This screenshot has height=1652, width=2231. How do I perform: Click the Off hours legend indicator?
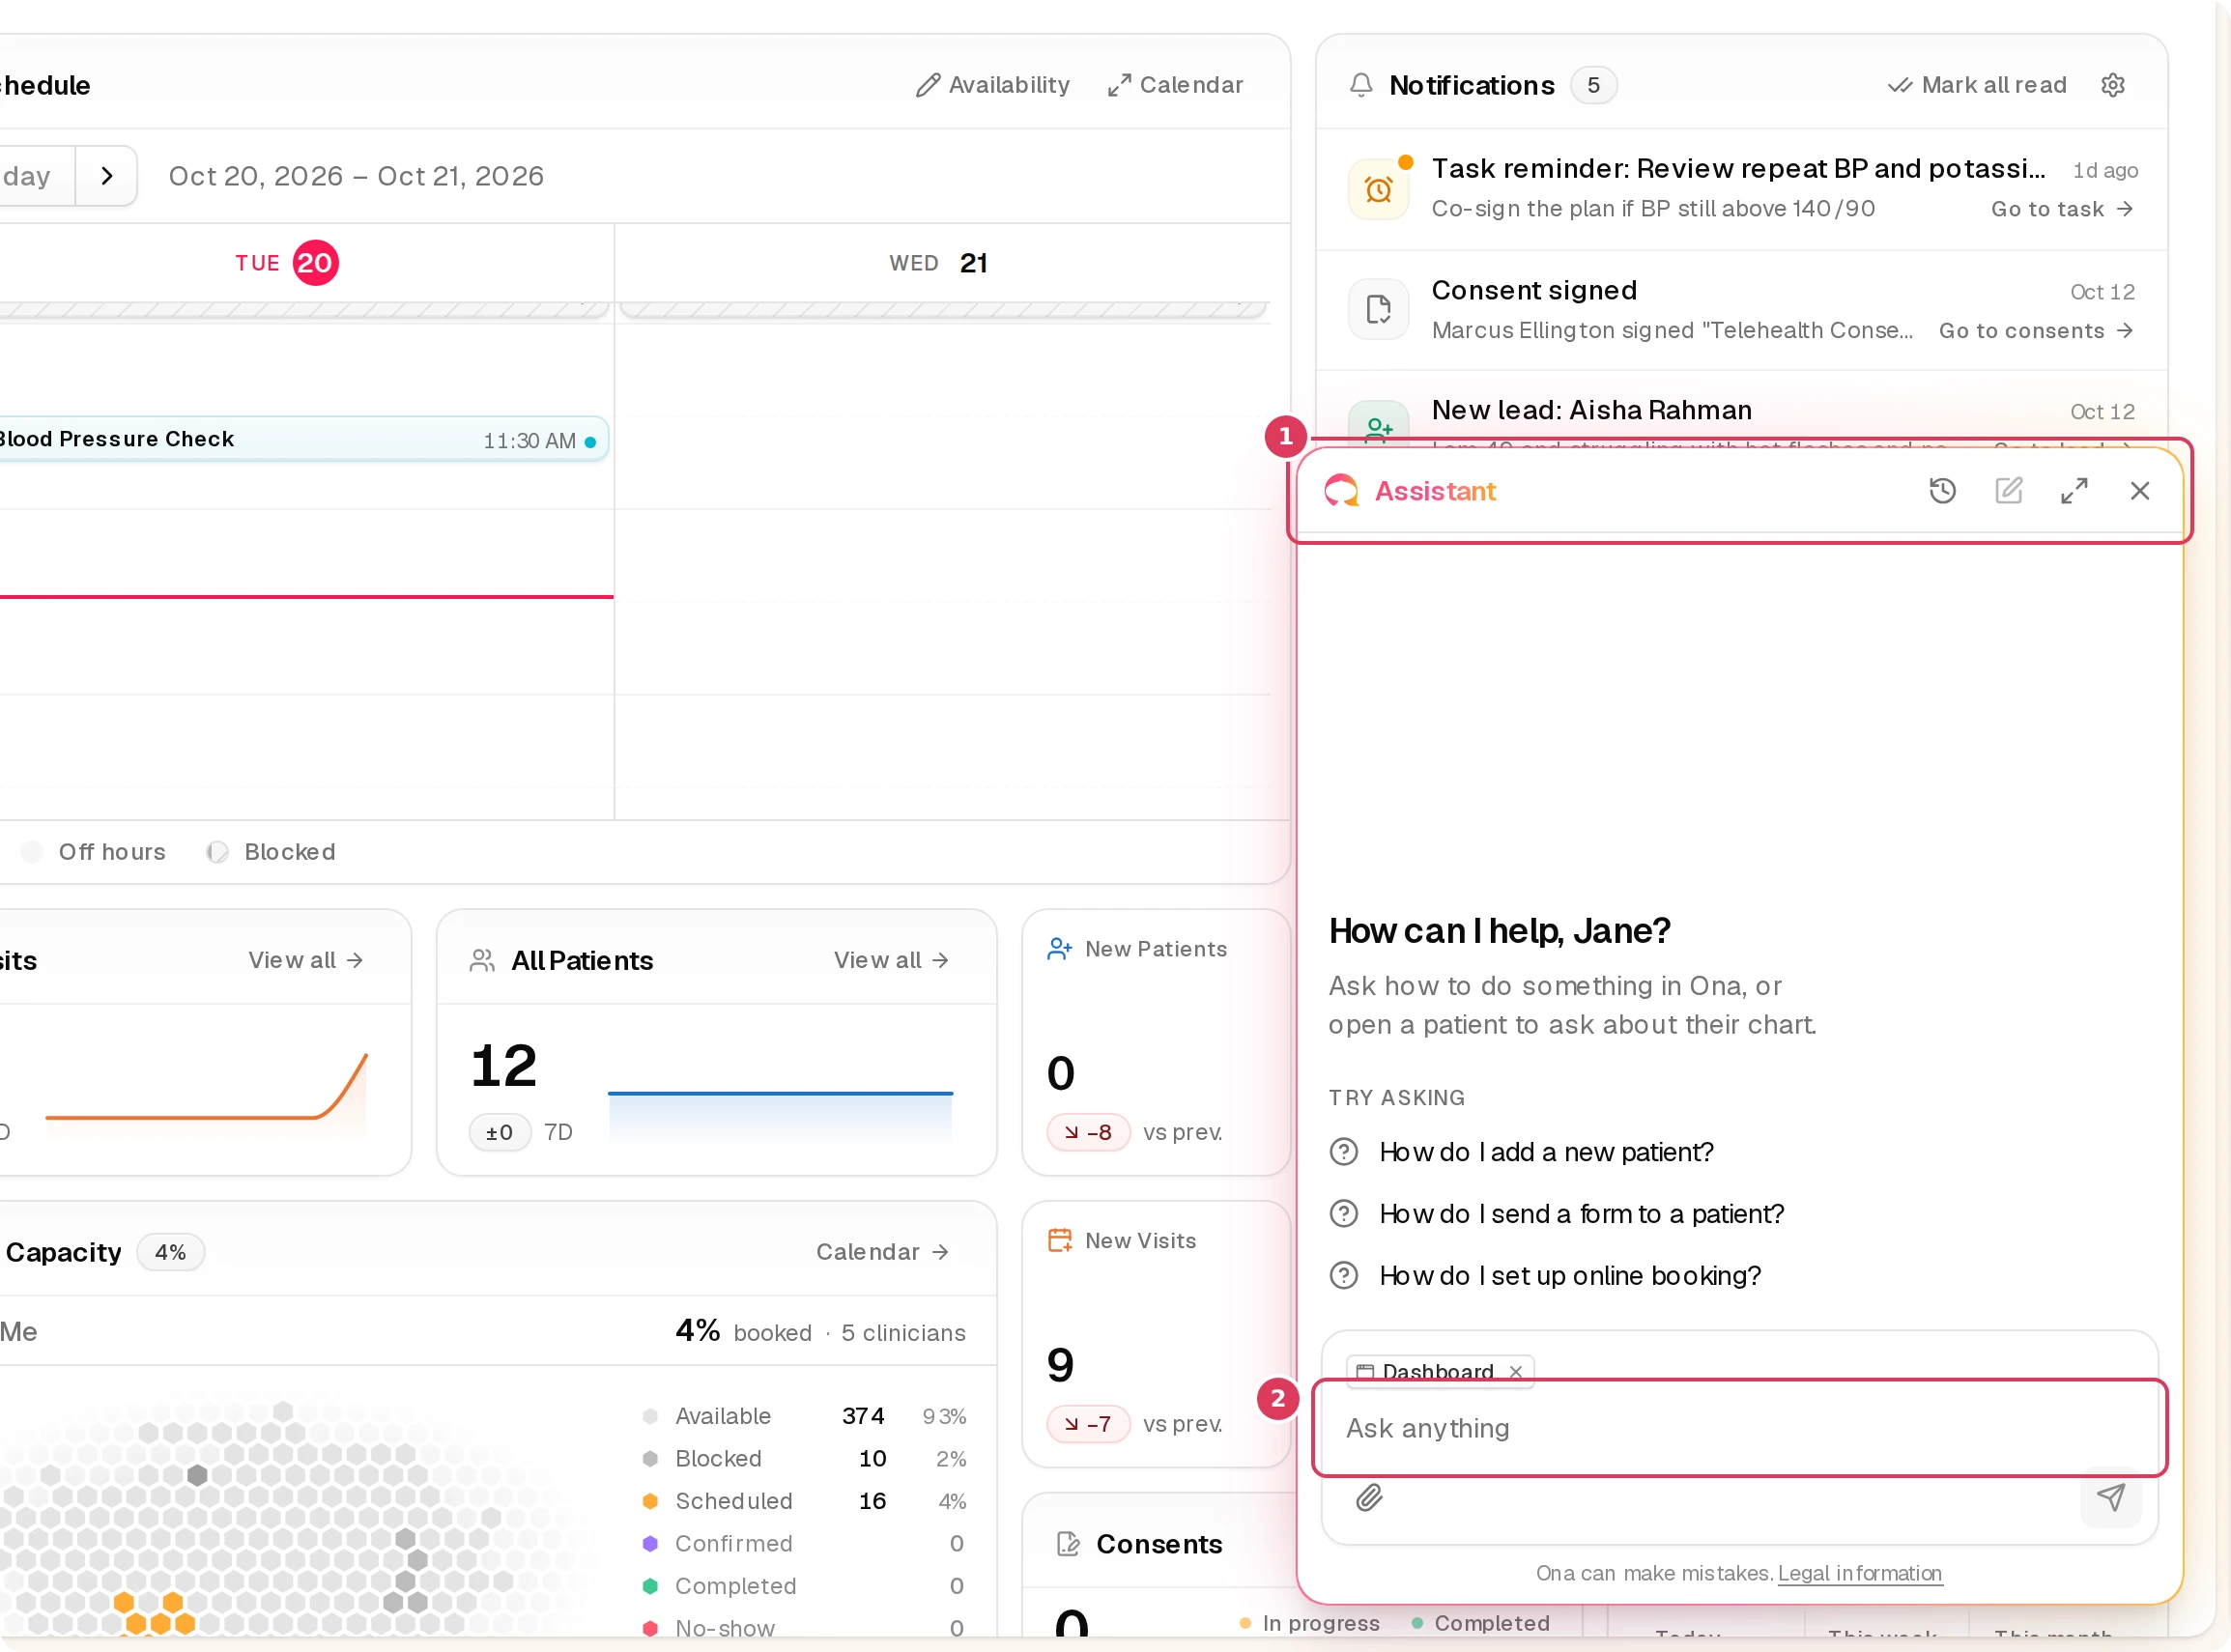[x=32, y=852]
